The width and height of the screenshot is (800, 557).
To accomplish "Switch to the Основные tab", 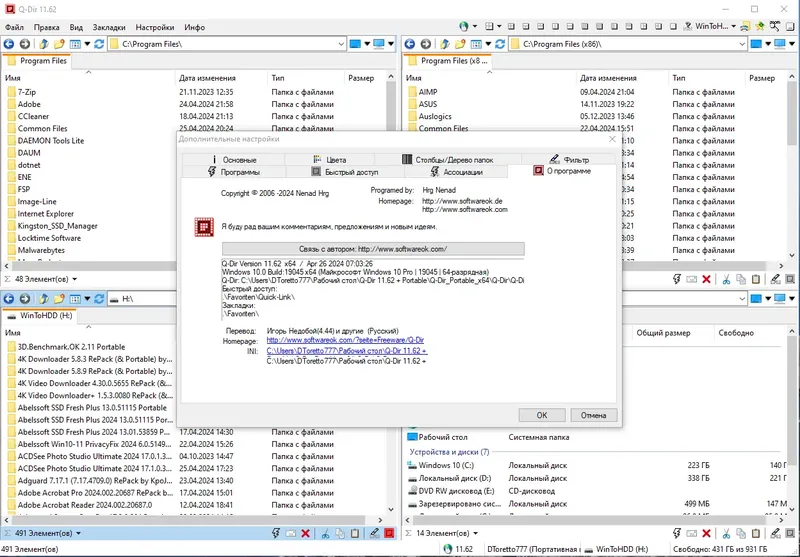I will click(233, 160).
